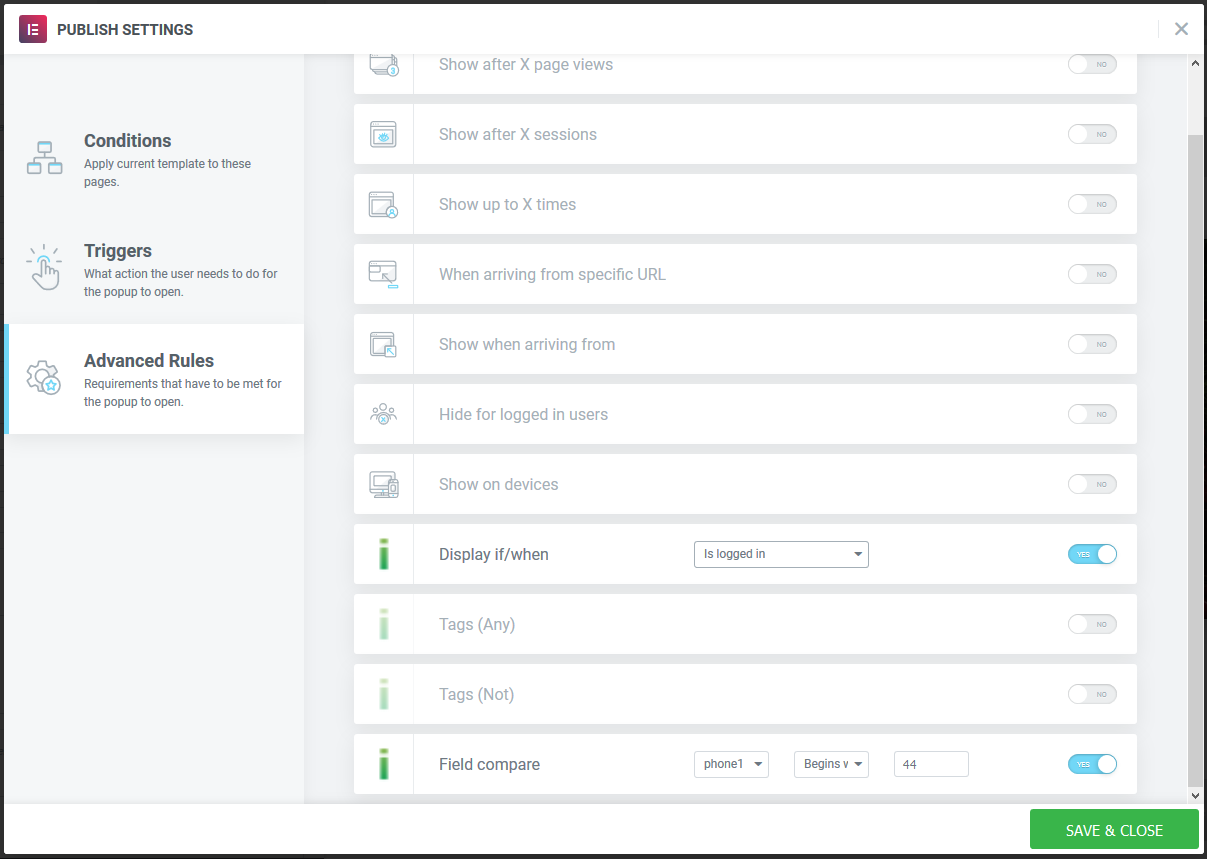This screenshot has width=1207, height=859.
Task: Click the Show up to X times icon
Action: (383, 204)
